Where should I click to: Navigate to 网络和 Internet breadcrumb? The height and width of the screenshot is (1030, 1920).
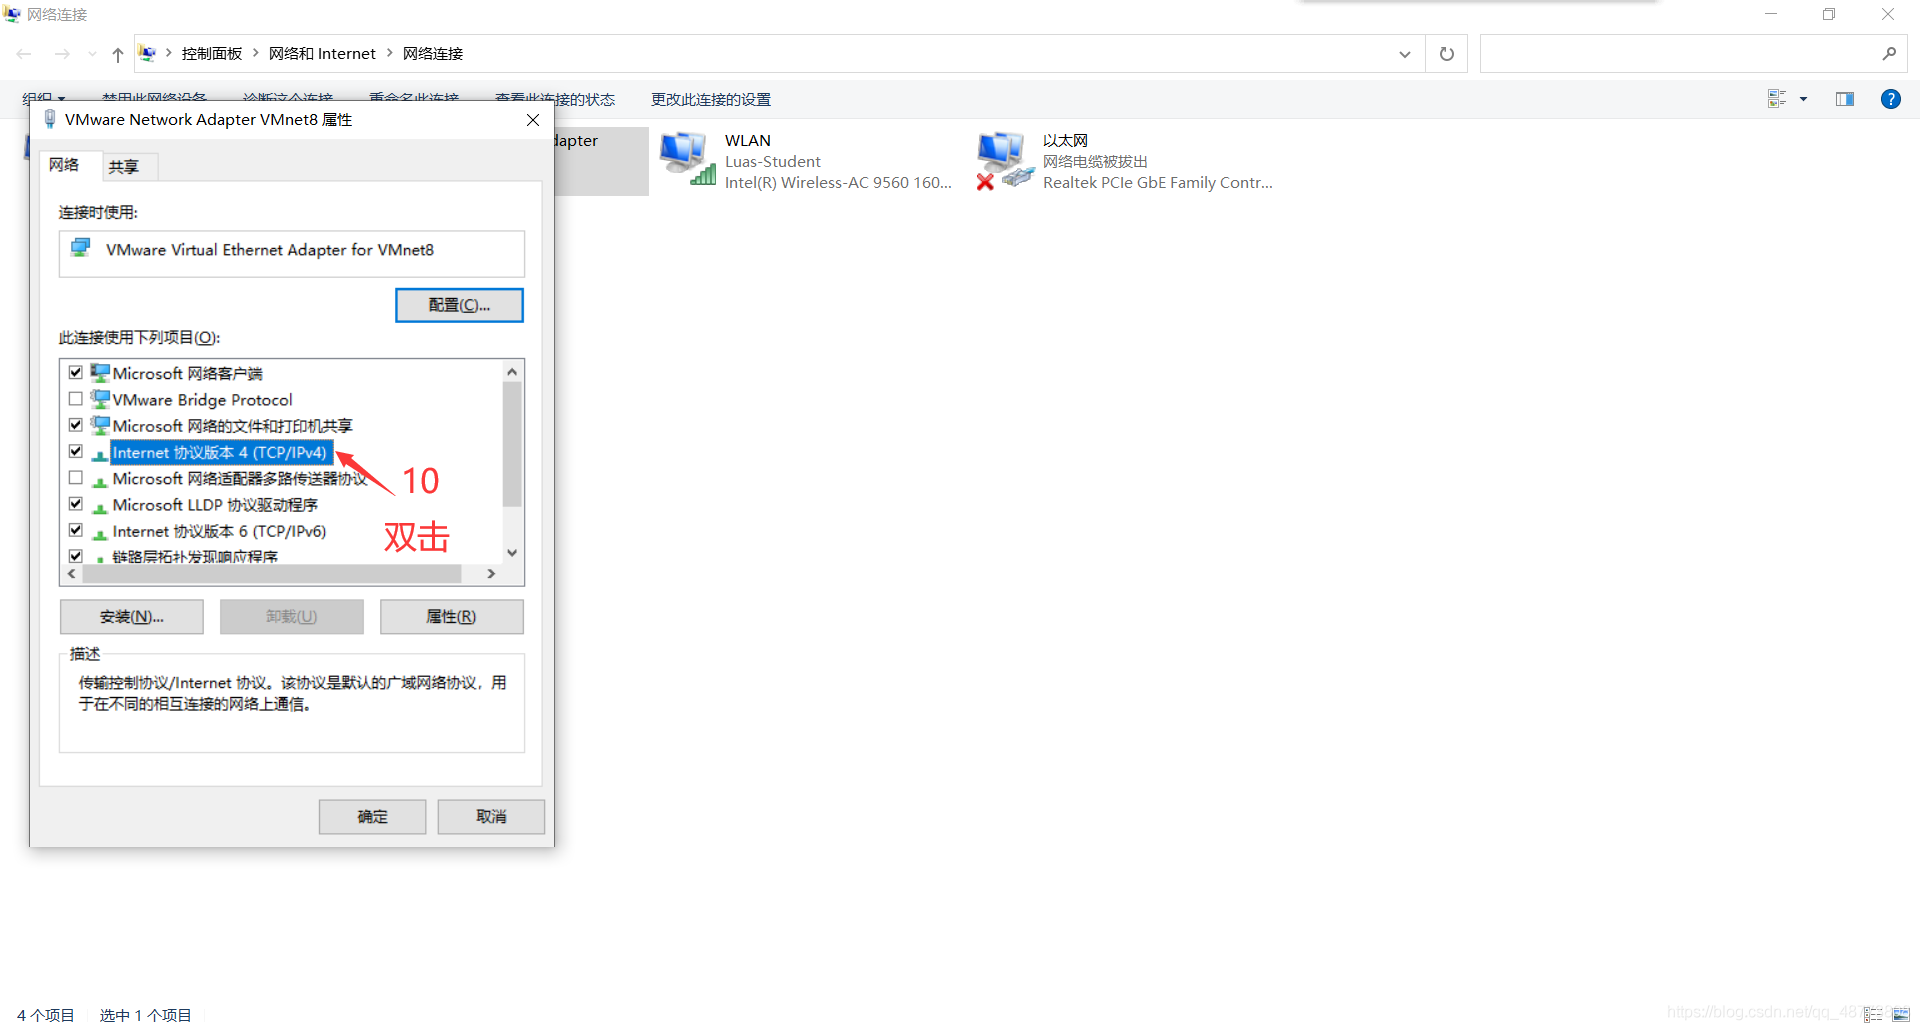322,54
